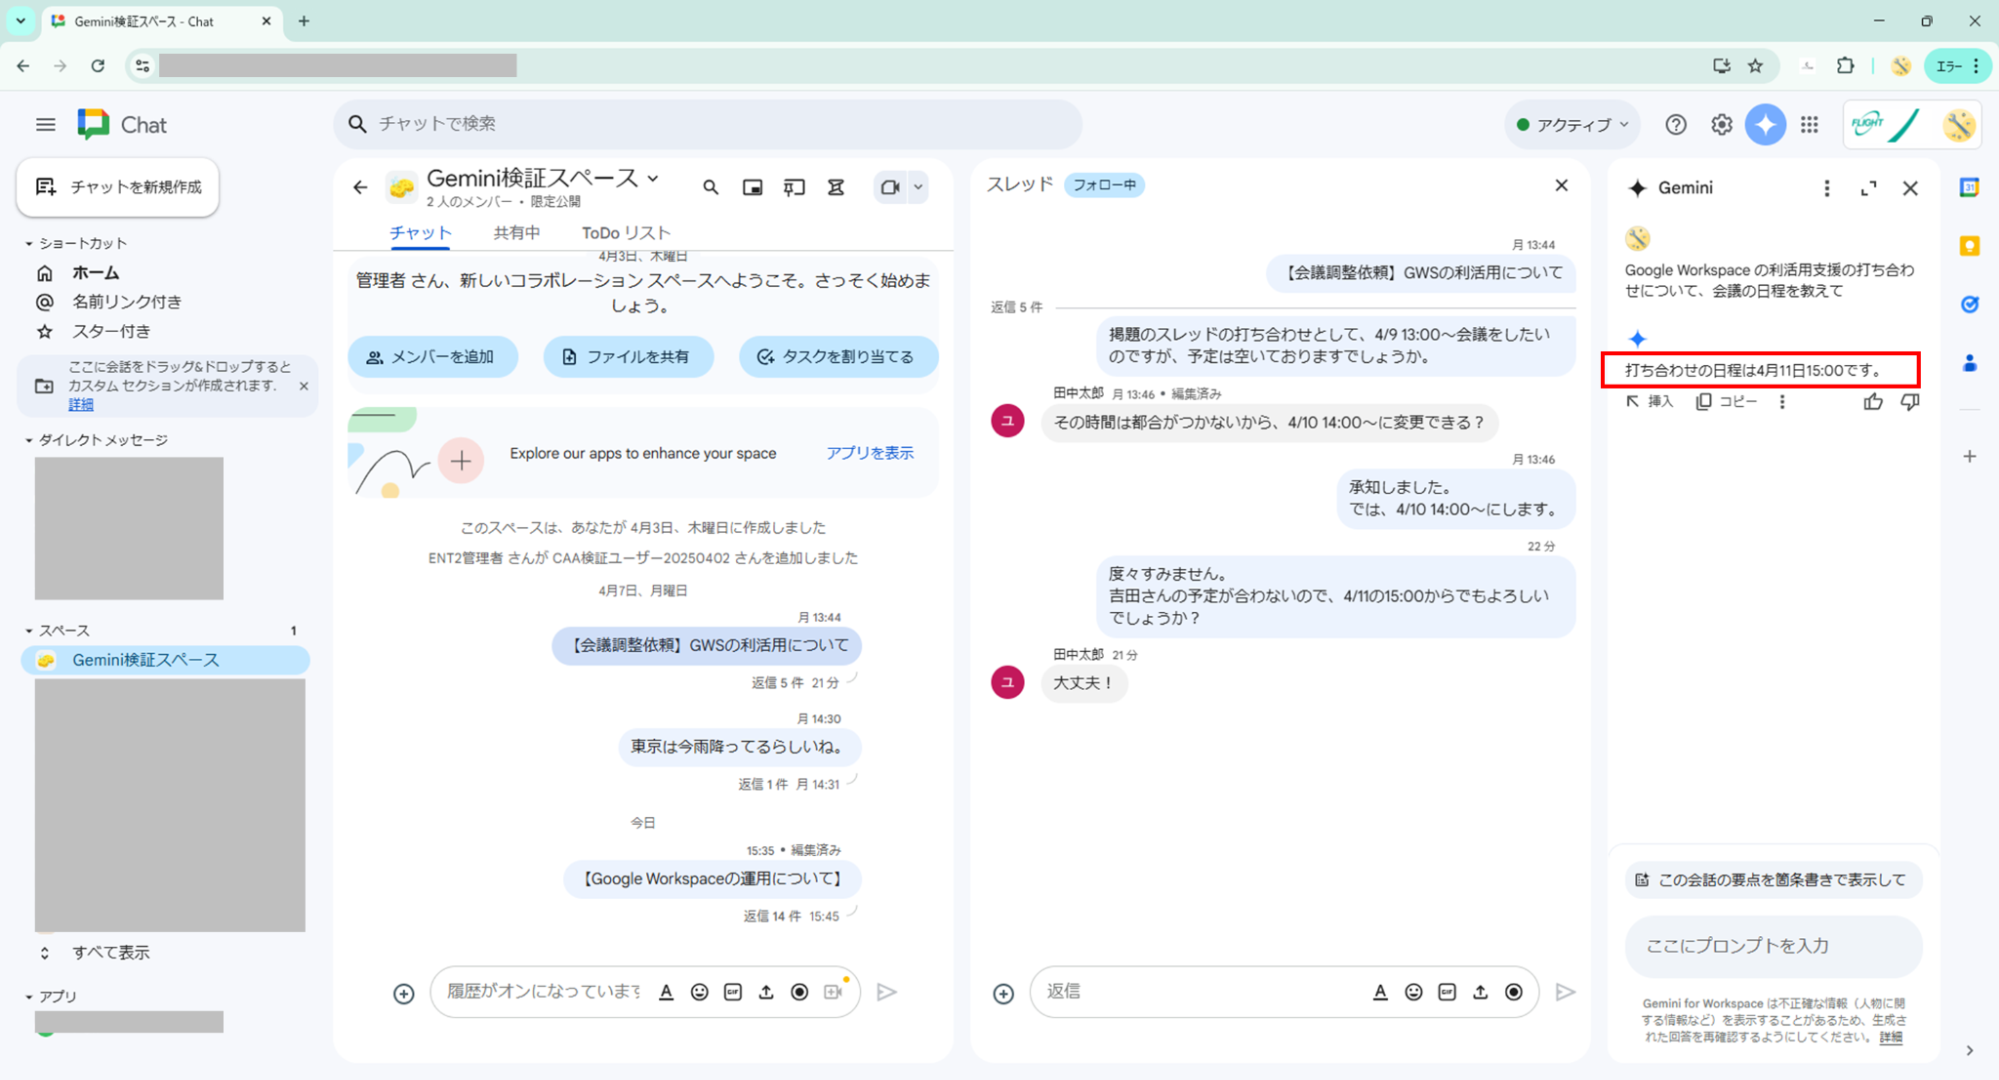Insert a GIF in main chat input
This screenshot has height=1080, width=1999.
[733, 992]
